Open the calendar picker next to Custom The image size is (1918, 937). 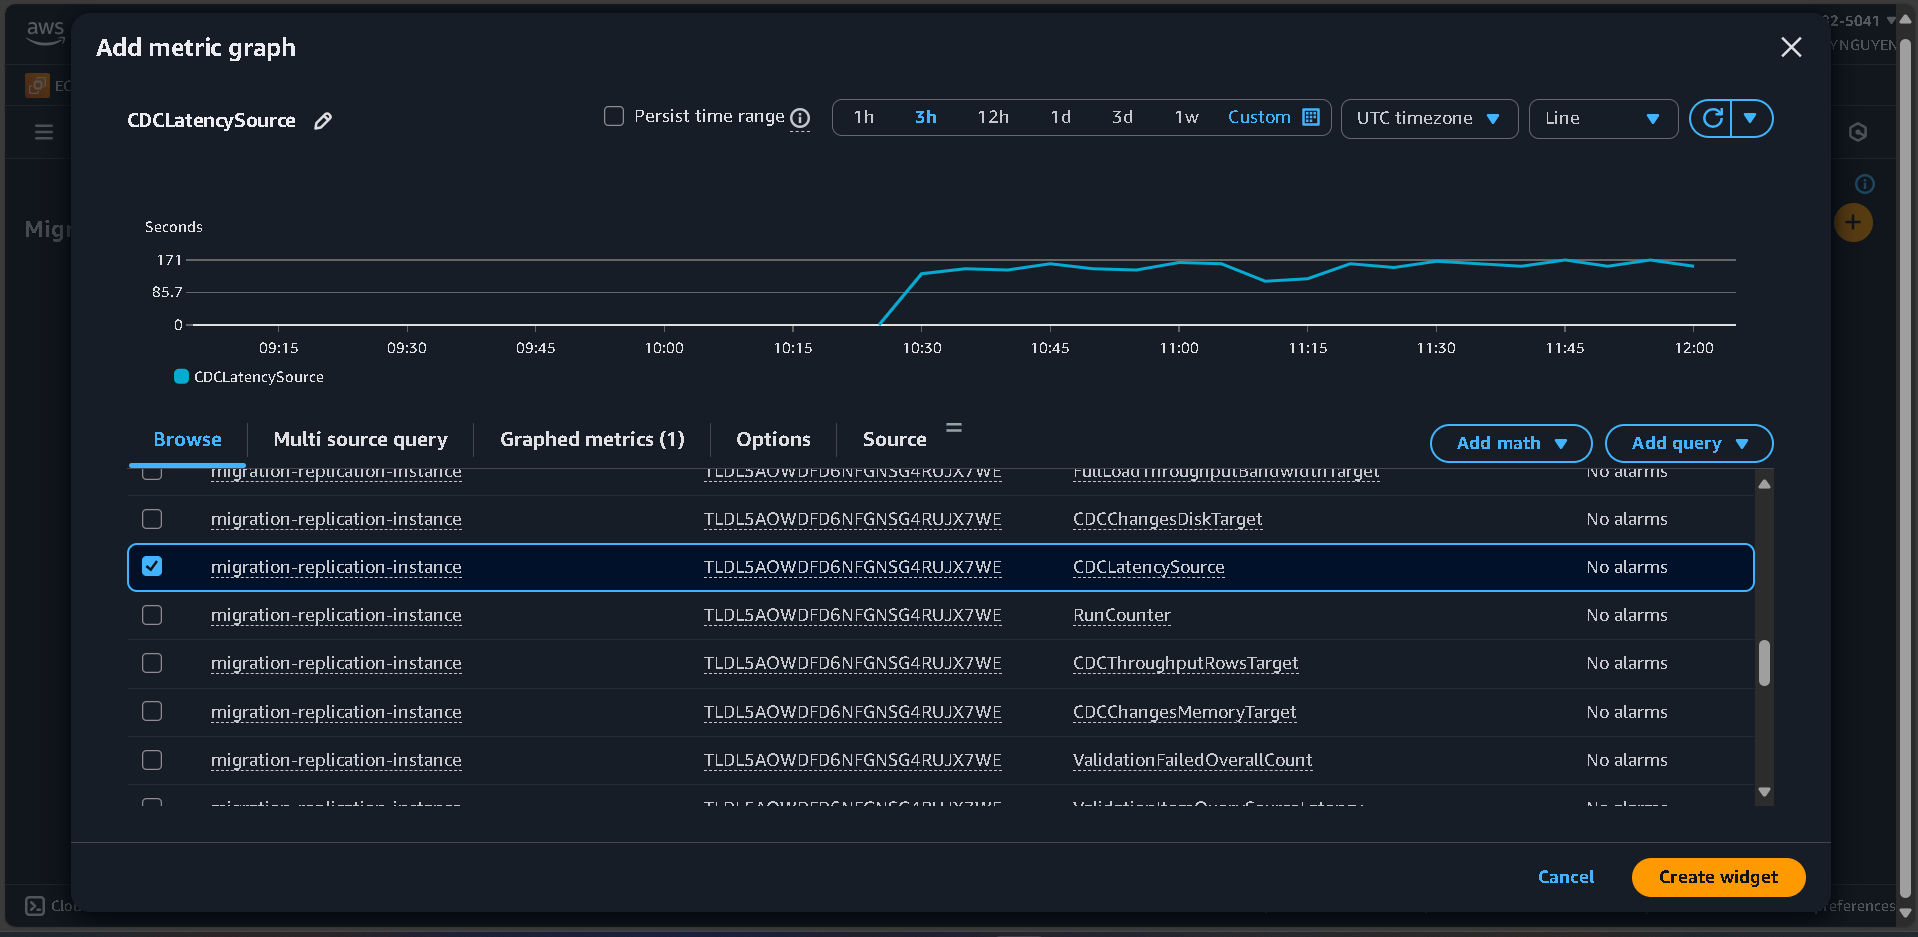(x=1311, y=117)
